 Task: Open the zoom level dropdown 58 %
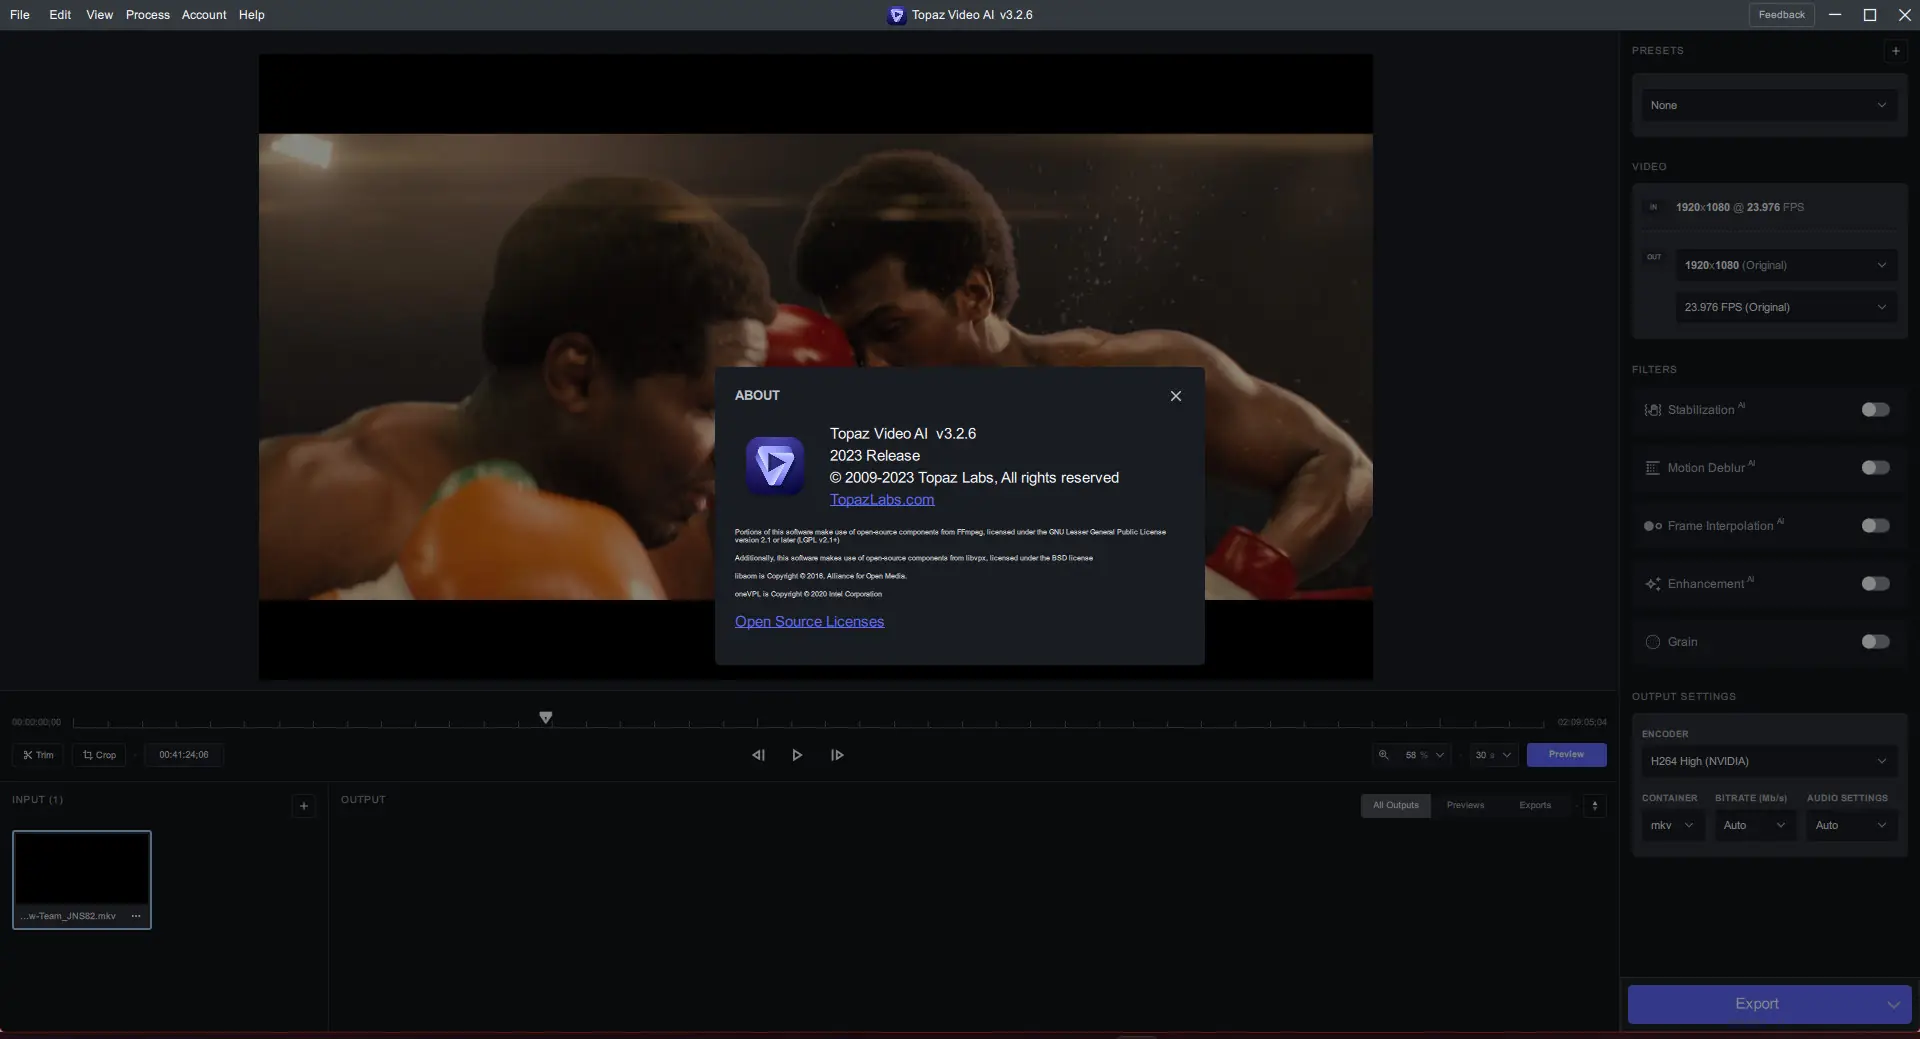point(1424,755)
